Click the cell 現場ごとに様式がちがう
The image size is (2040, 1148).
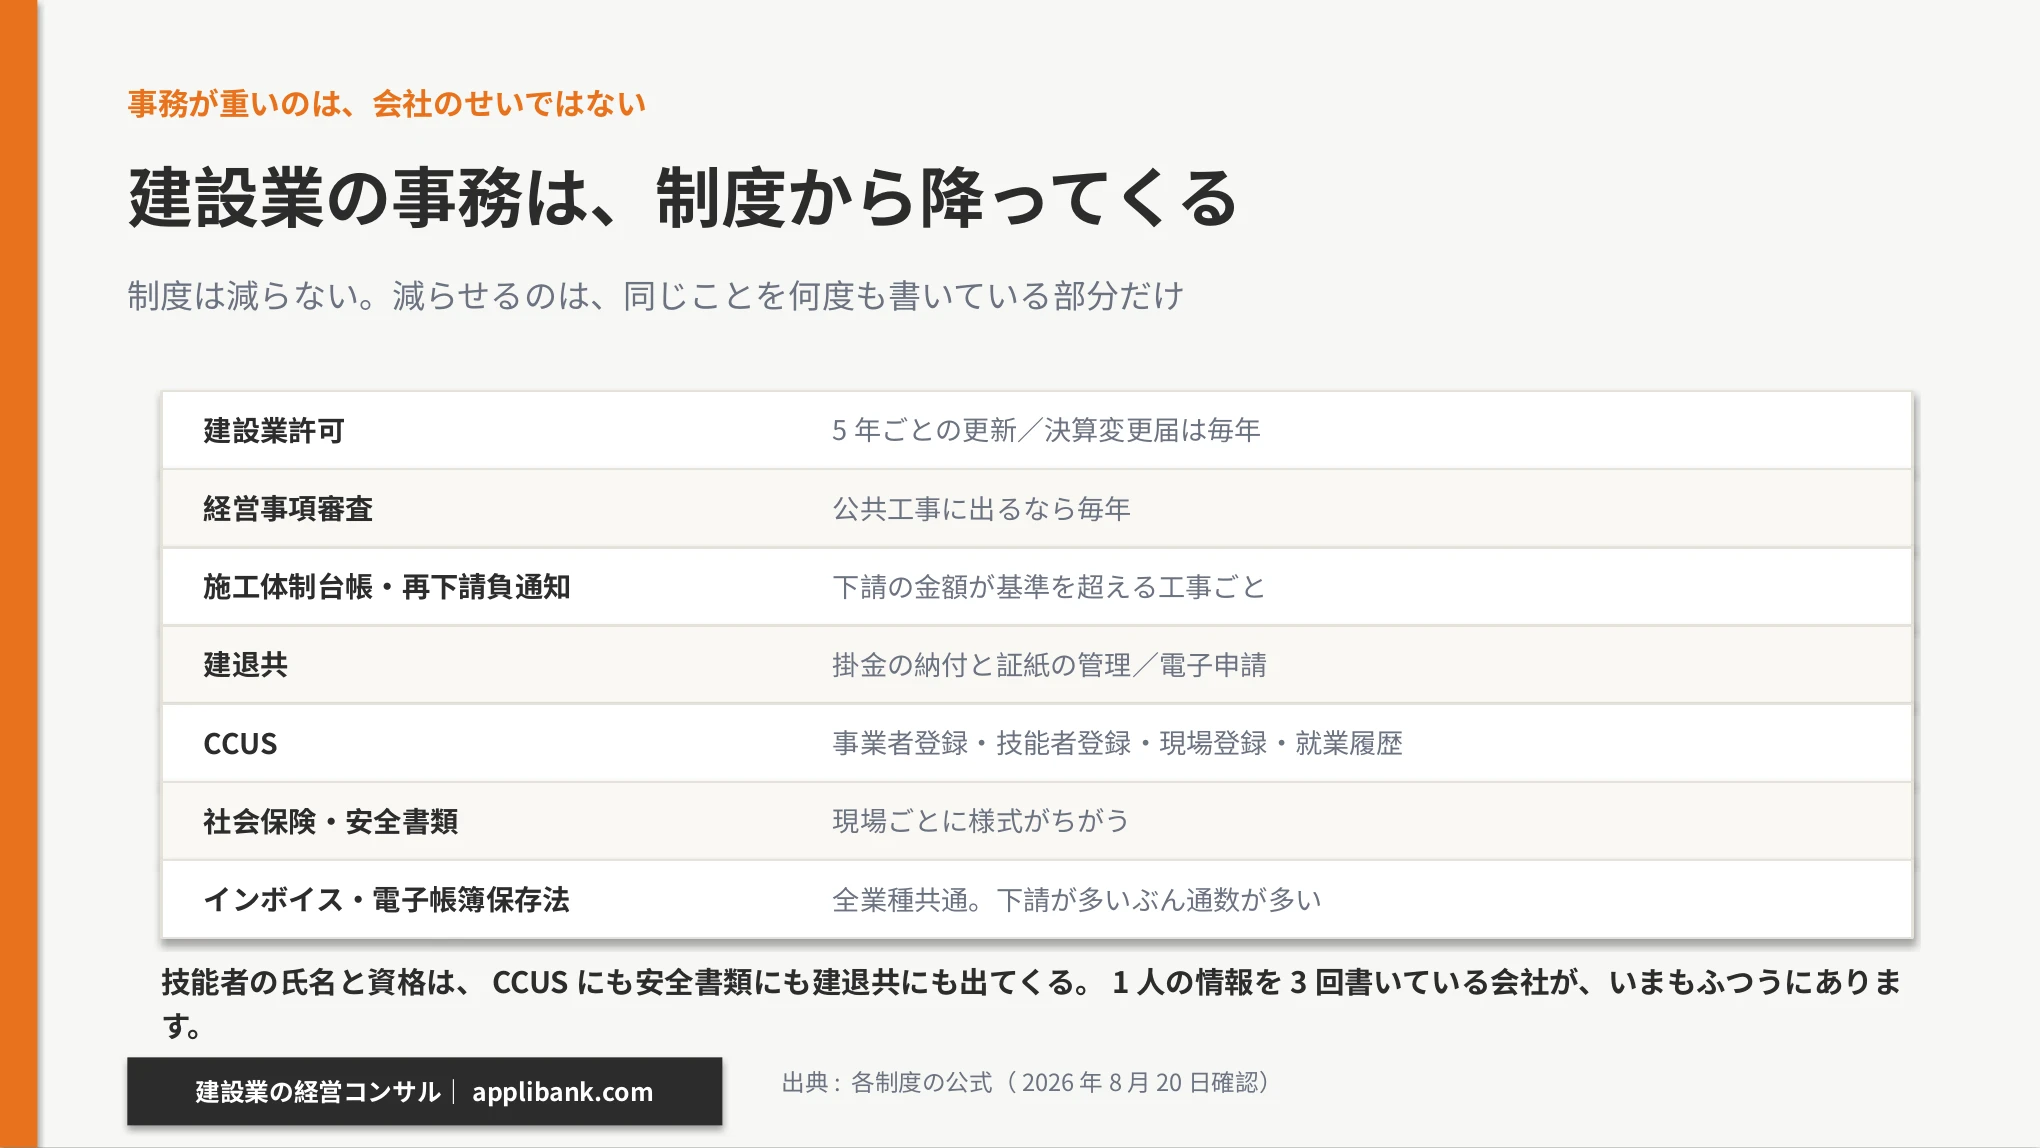pyautogui.click(x=980, y=821)
